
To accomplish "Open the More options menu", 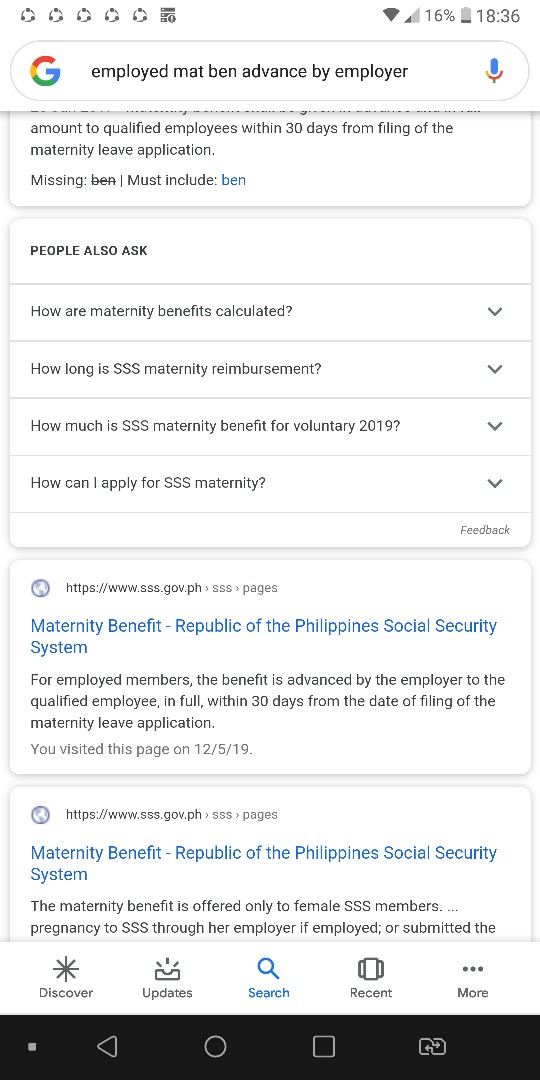I will click(472, 979).
